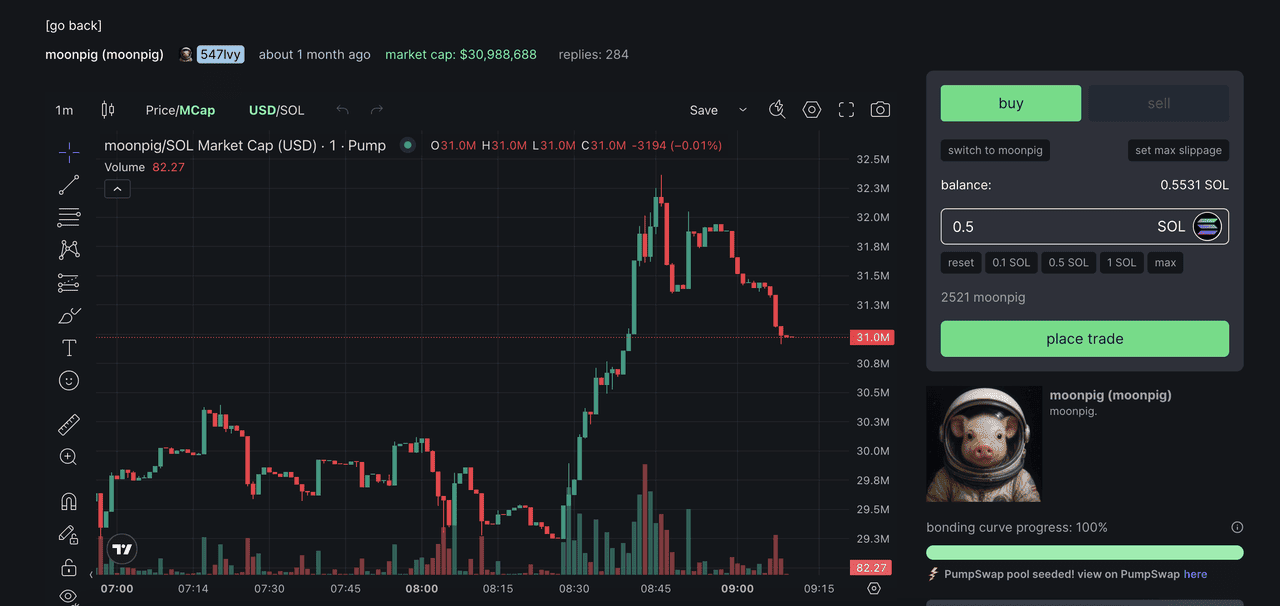Select the text annotation tool
Viewport: 1280px width, 606px height.
[x=69, y=348]
